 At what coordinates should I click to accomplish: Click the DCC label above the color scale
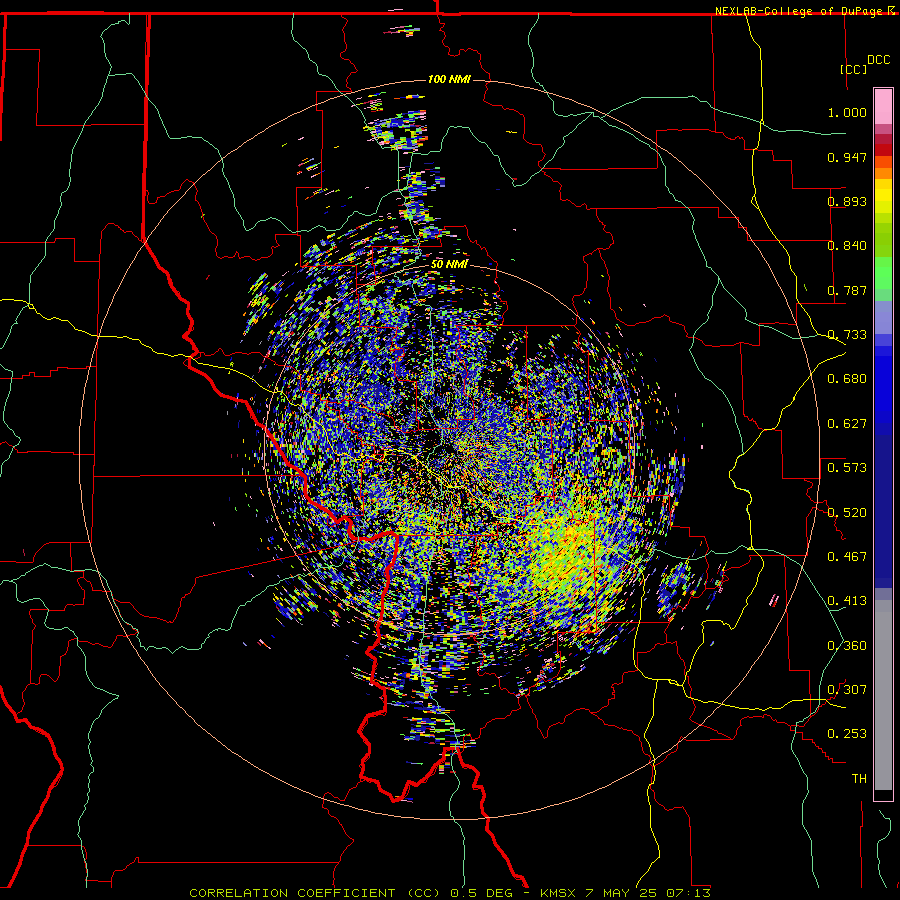(x=878, y=60)
